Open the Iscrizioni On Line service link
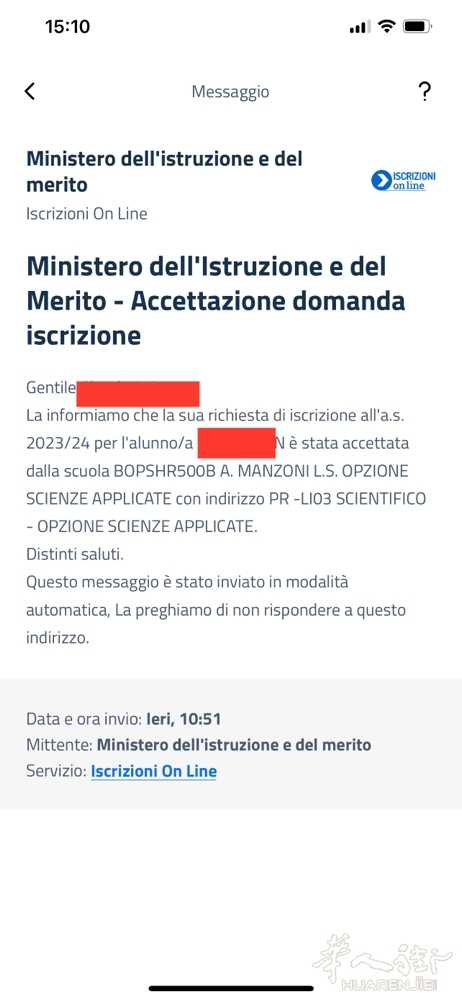The width and height of the screenshot is (462, 1000). (x=154, y=771)
